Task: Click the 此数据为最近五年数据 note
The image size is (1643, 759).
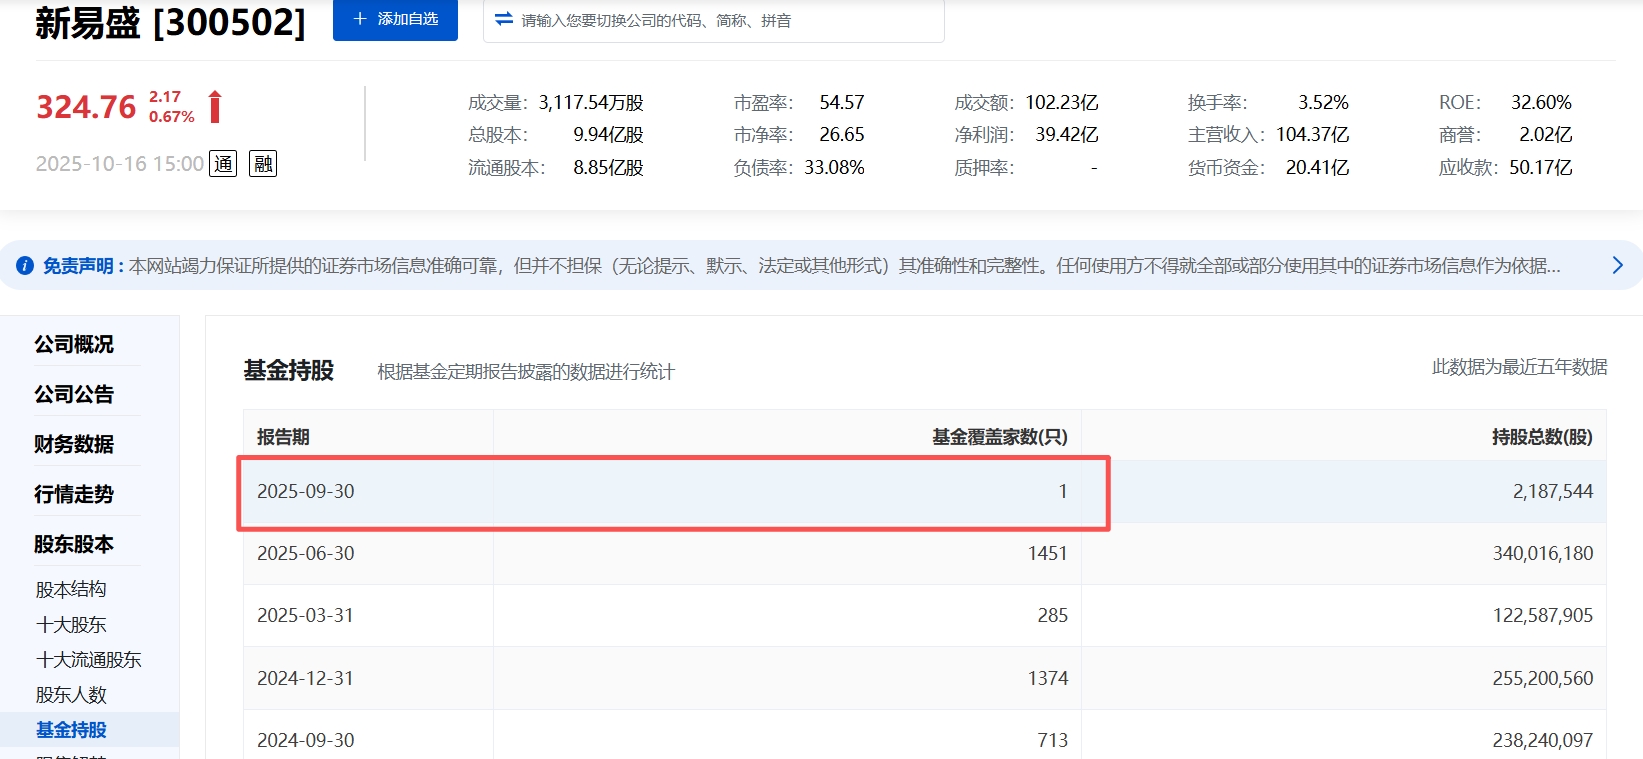Action: (1520, 367)
